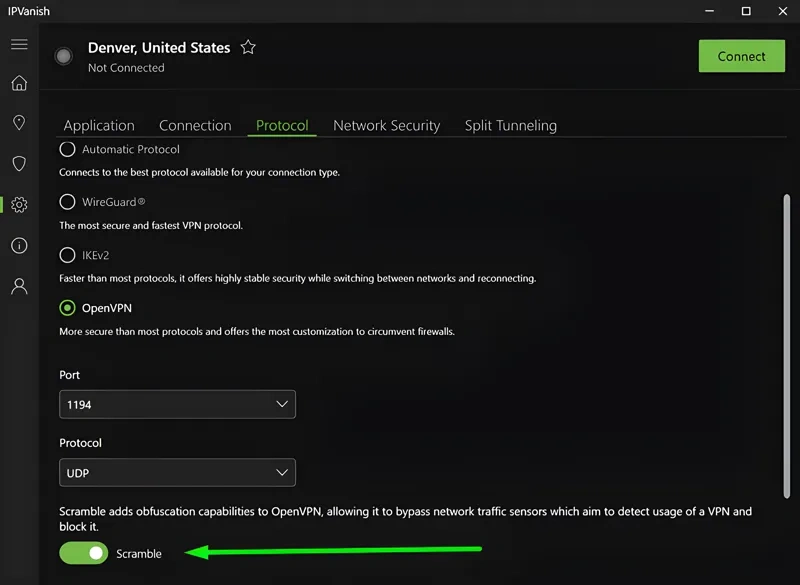Image resolution: width=800 pixels, height=585 pixels.
Task: Disable the Scramble toggle switch
Action: tap(84, 553)
